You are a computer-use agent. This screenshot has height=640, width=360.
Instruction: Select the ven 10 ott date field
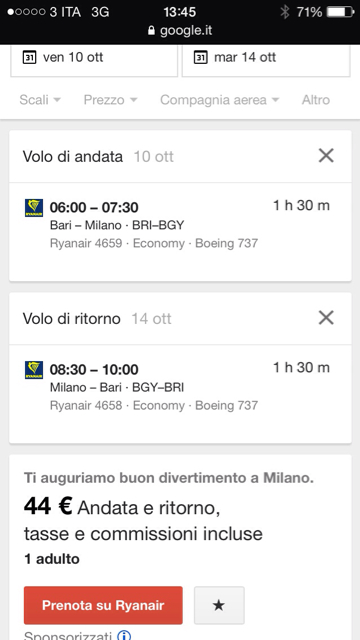point(94,60)
